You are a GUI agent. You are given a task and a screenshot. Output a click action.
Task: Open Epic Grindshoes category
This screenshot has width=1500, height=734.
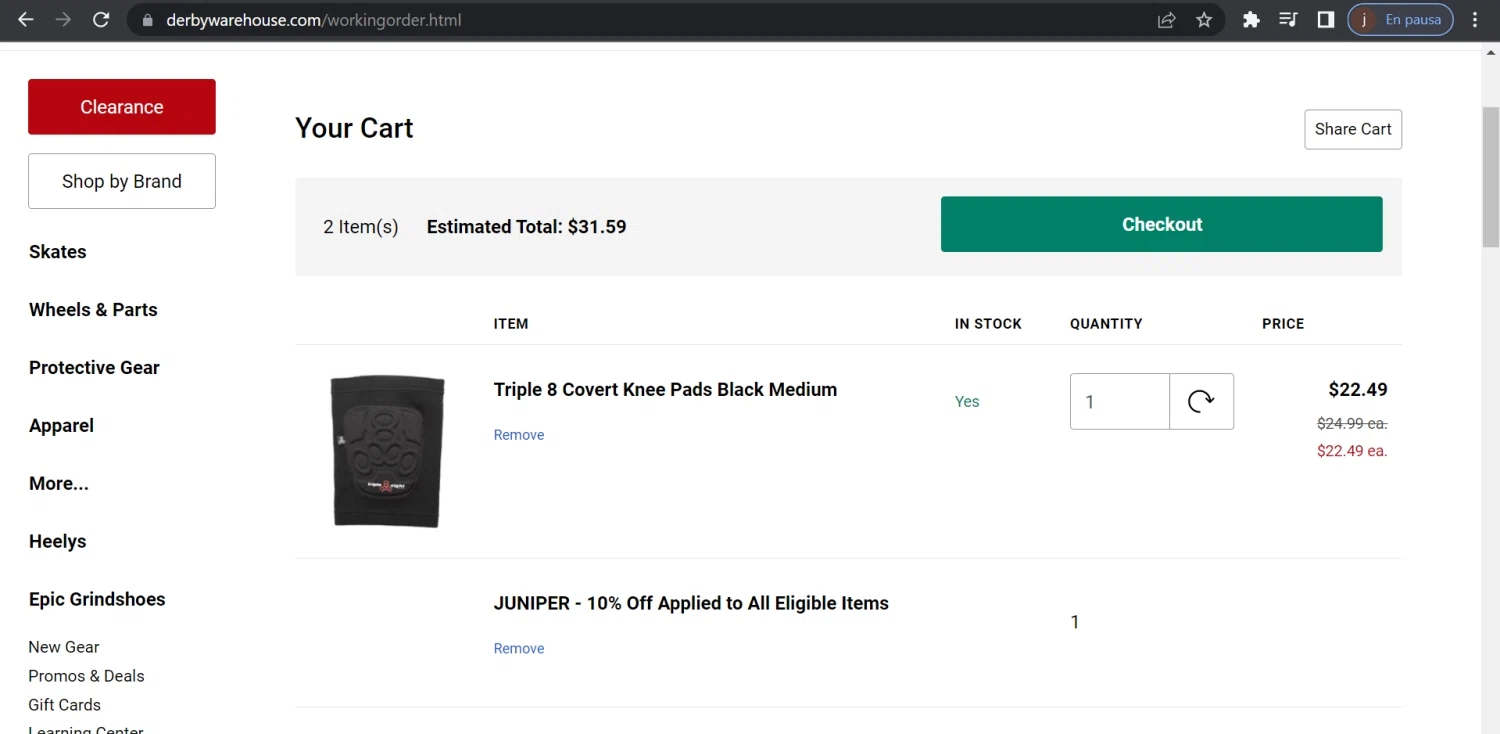coord(97,600)
